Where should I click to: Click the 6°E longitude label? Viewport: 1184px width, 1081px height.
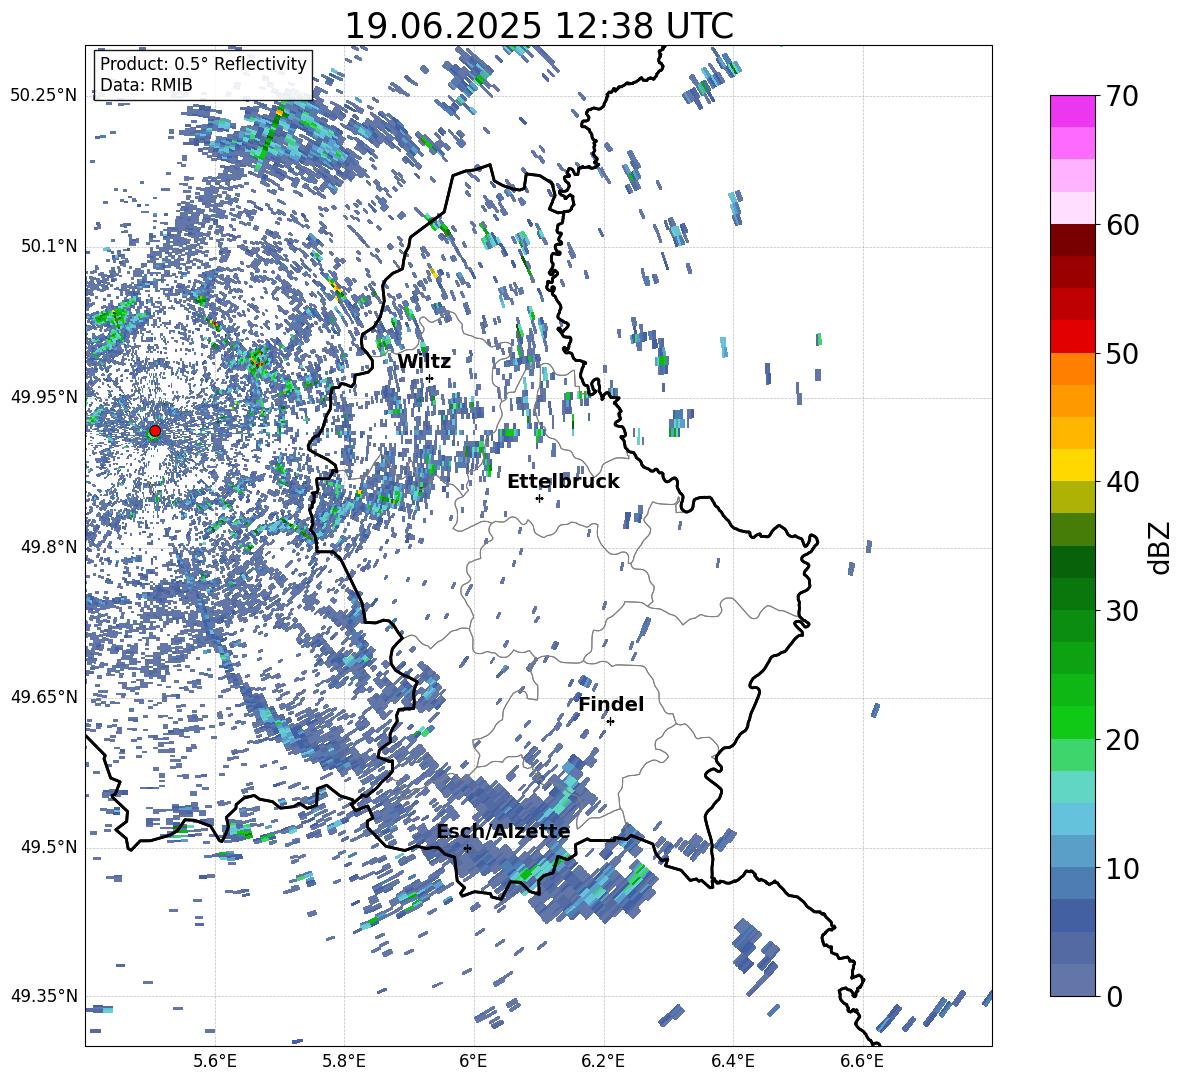473,1061
